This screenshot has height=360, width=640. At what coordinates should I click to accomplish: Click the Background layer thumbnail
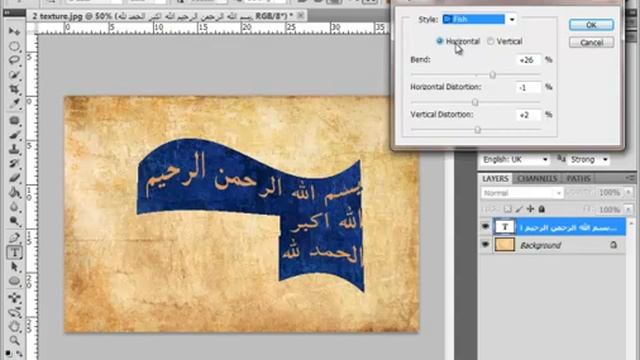click(x=504, y=245)
